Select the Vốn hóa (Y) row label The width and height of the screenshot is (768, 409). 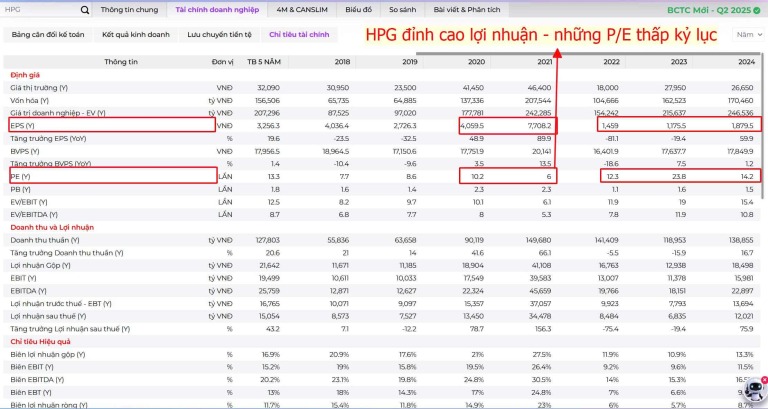[29, 100]
